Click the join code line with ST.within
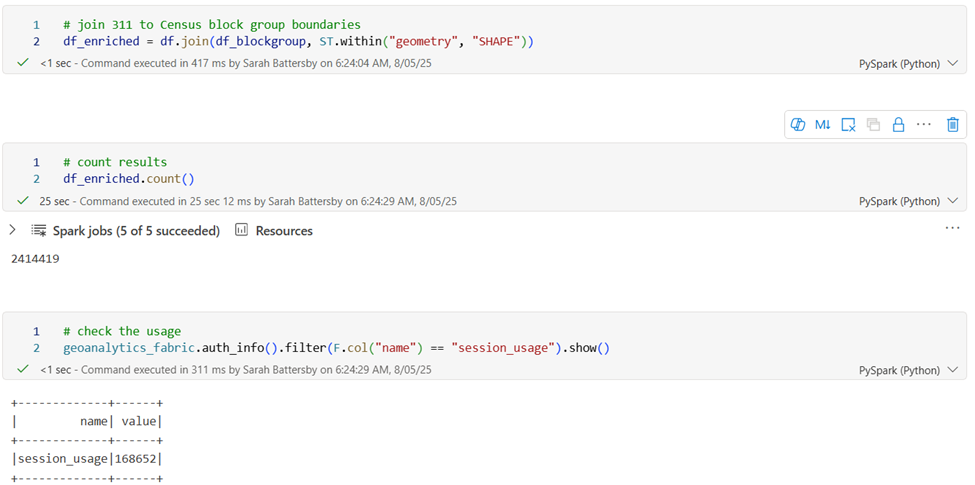The image size is (975, 485). point(298,41)
